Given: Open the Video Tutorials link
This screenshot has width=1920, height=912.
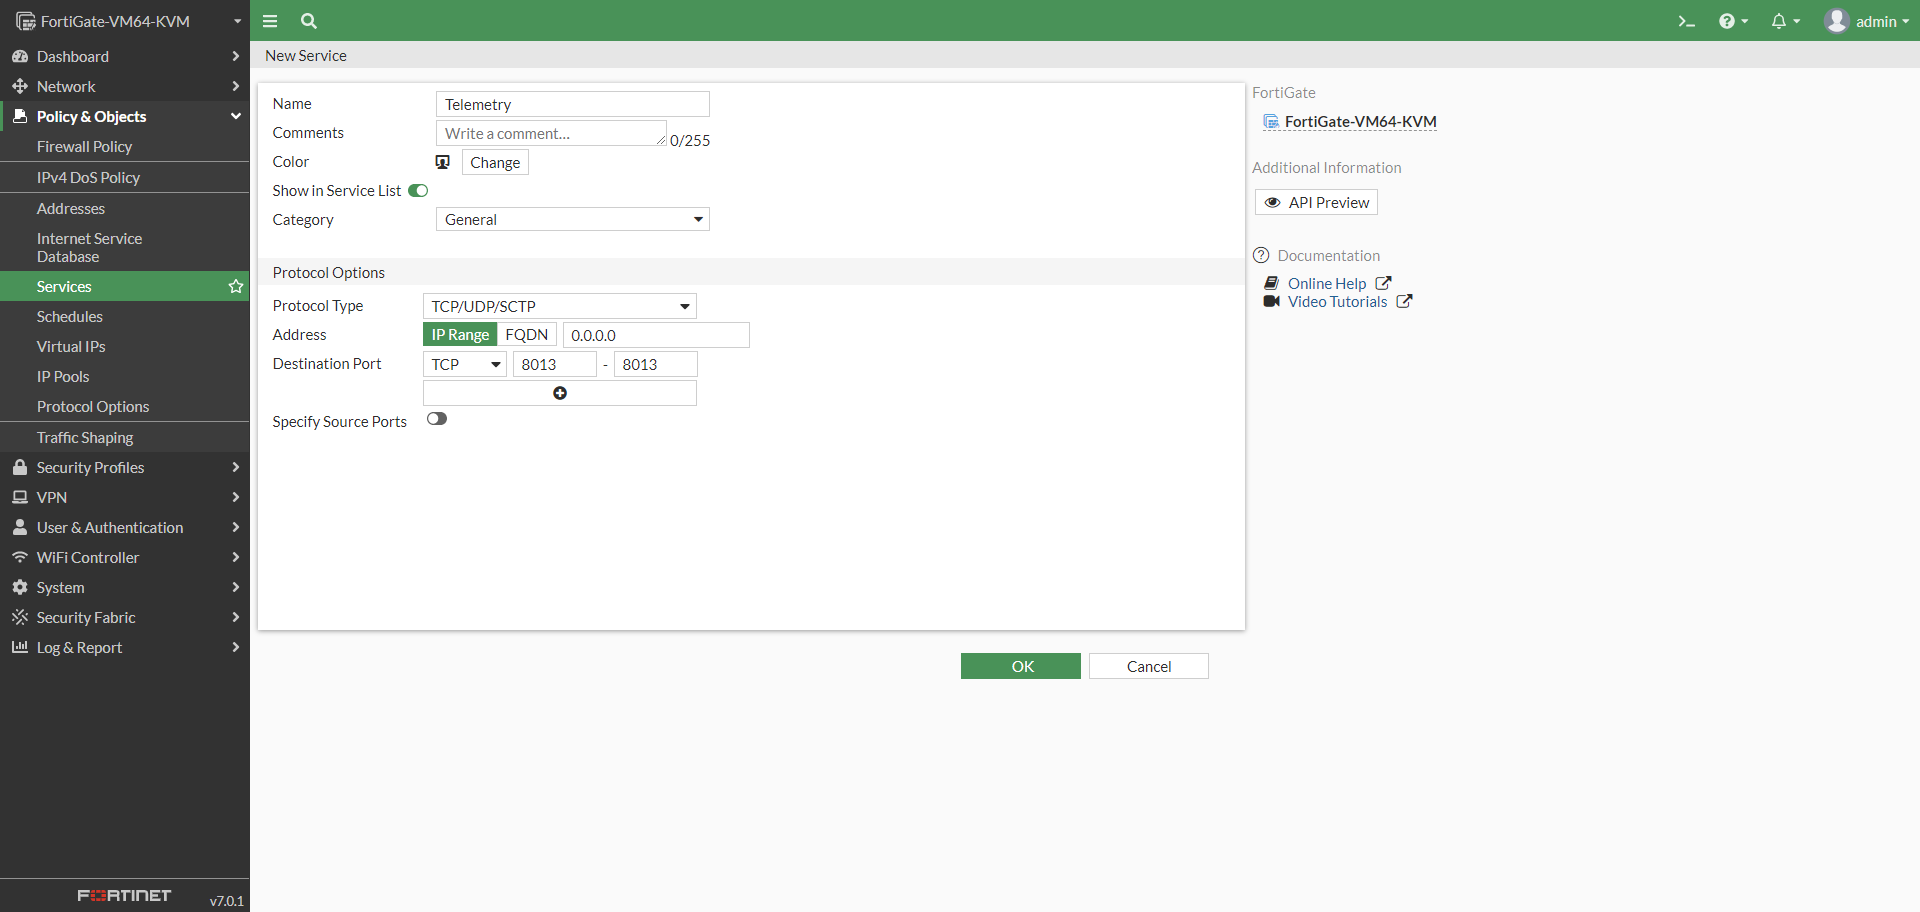Looking at the screenshot, I should coord(1338,302).
